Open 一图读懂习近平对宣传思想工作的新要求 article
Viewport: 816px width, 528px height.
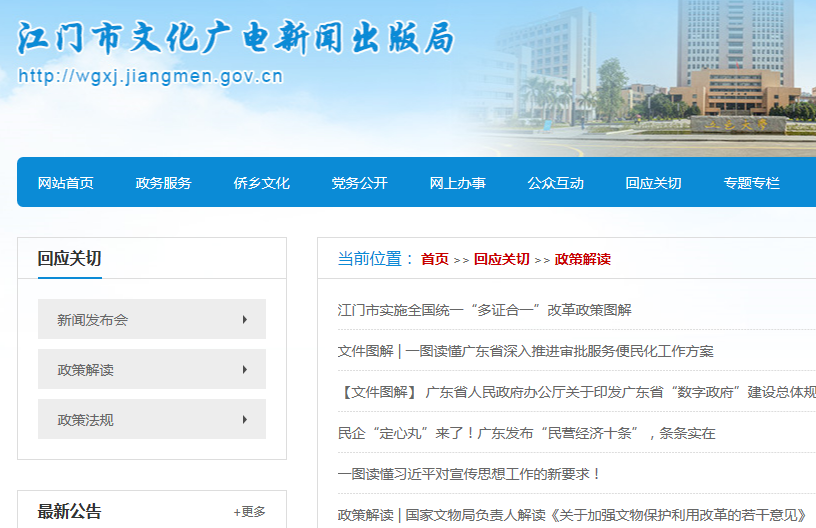pos(470,474)
